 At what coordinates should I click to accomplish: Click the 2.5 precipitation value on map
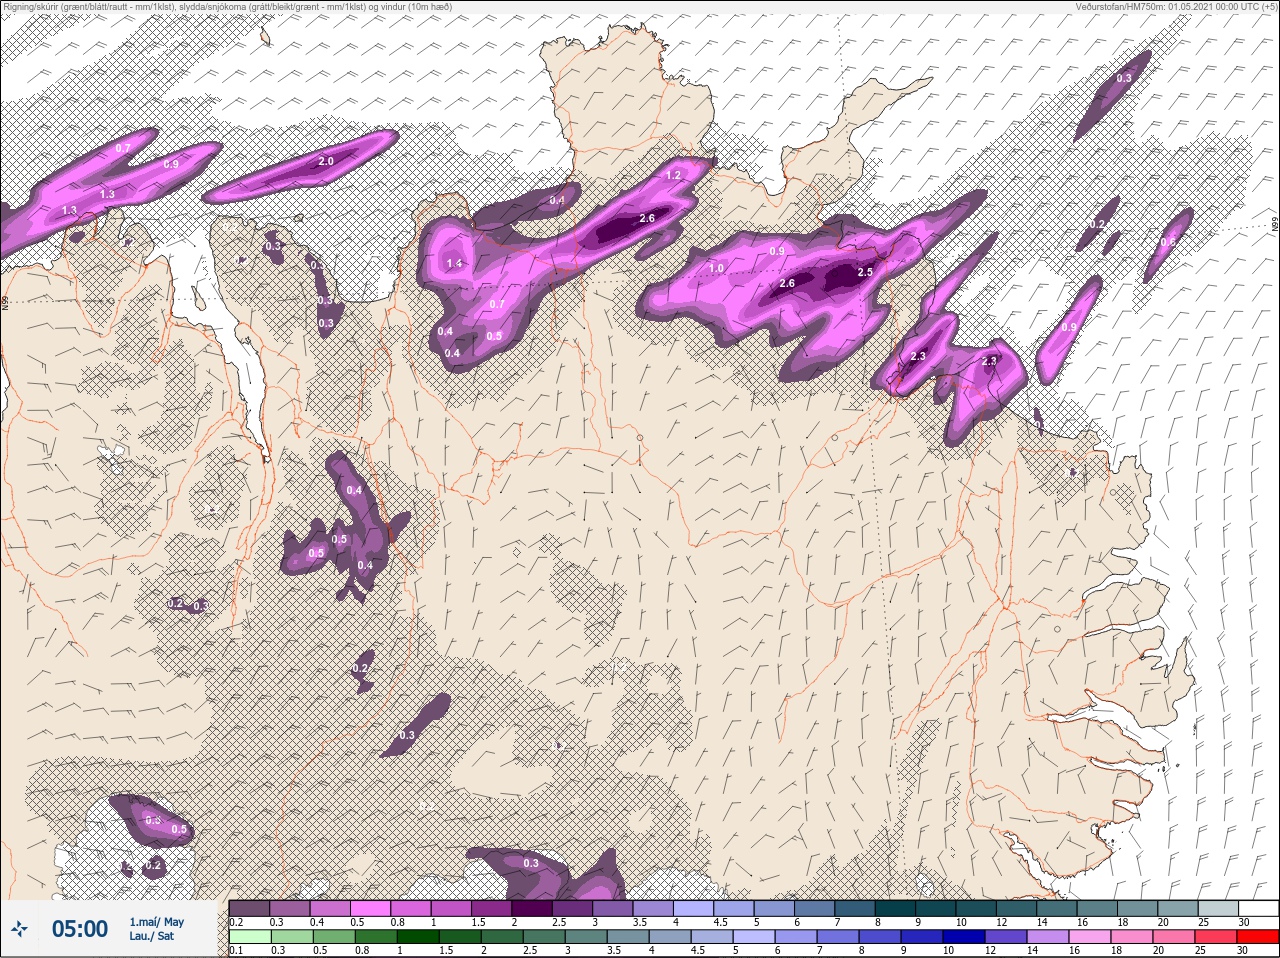[865, 272]
